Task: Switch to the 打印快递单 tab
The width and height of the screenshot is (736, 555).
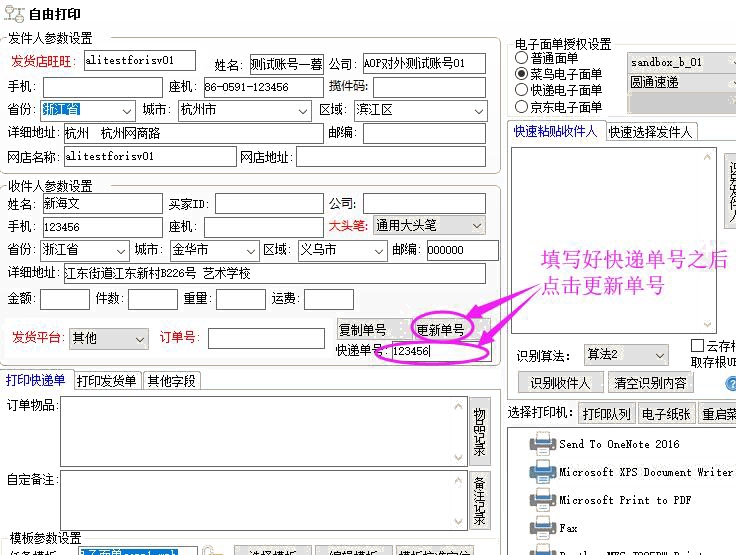Action: click(36, 380)
